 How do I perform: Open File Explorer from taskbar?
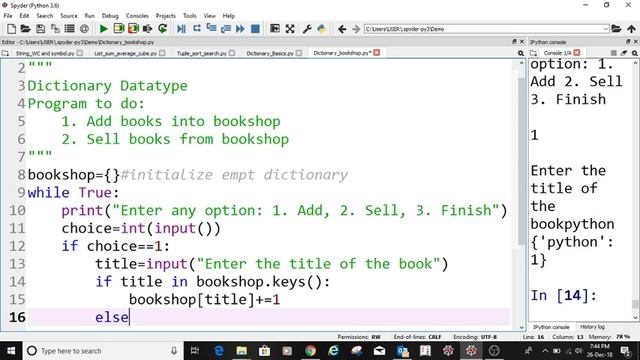coord(242,351)
